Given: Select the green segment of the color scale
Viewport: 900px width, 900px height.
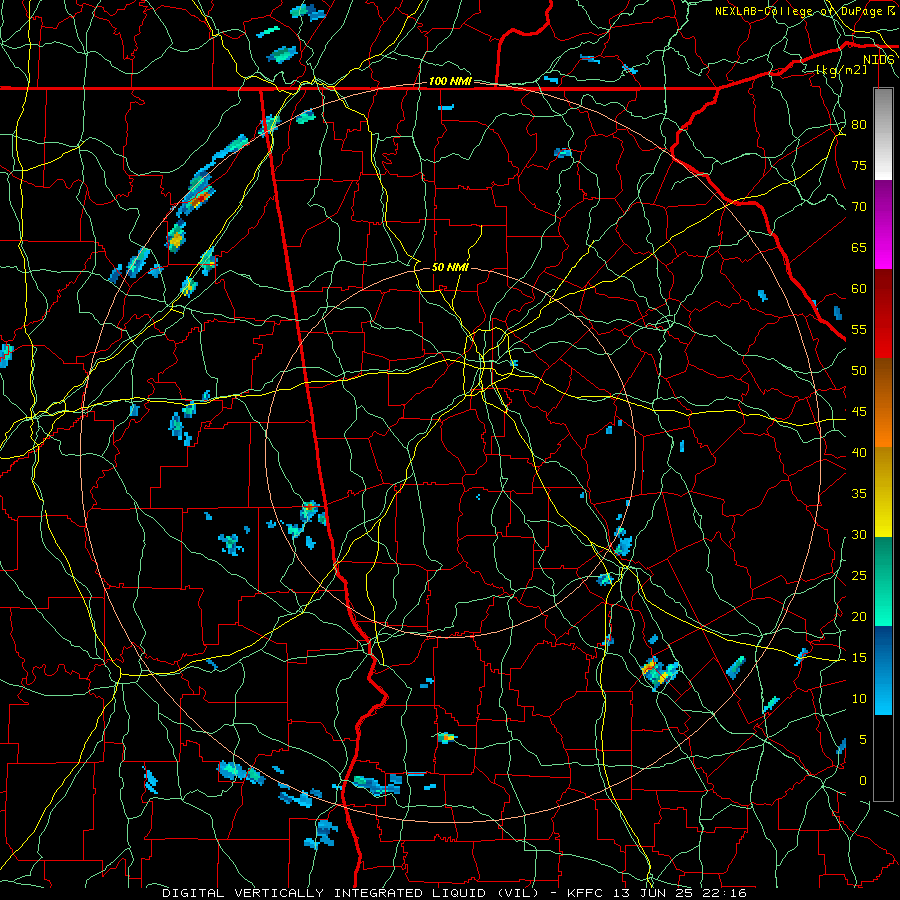Looking at the screenshot, I should pos(883,581).
